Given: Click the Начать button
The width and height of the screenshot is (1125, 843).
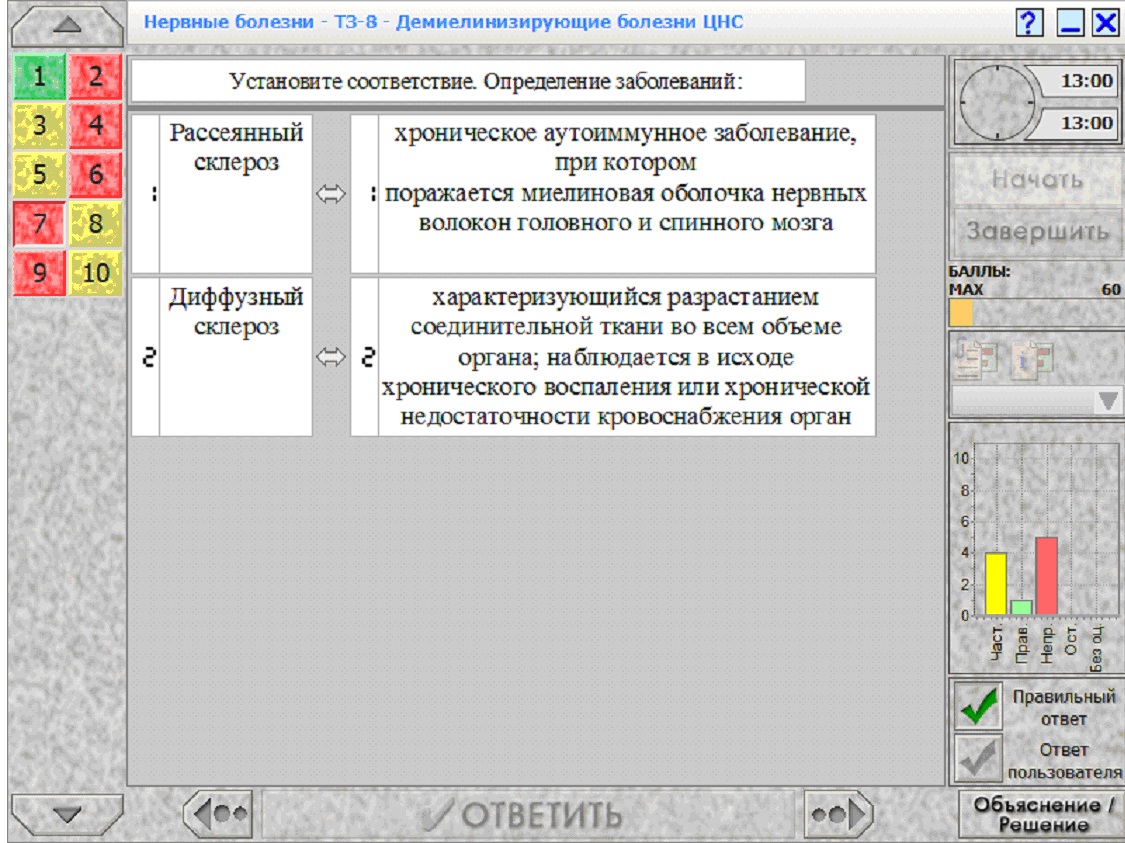Looking at the screenshot, I should pyautogui.click(x=1037, y=179).
